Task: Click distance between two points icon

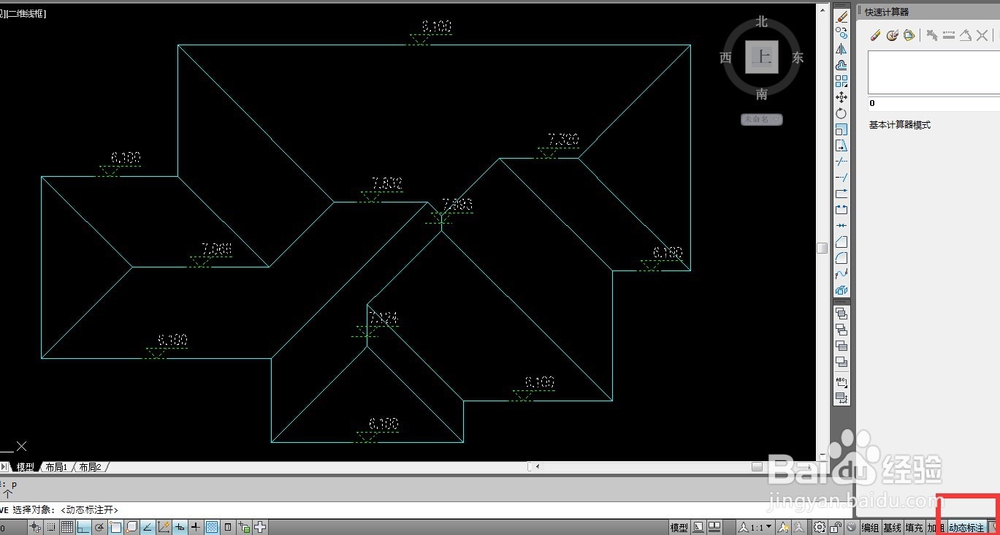Action: point(949,35)
